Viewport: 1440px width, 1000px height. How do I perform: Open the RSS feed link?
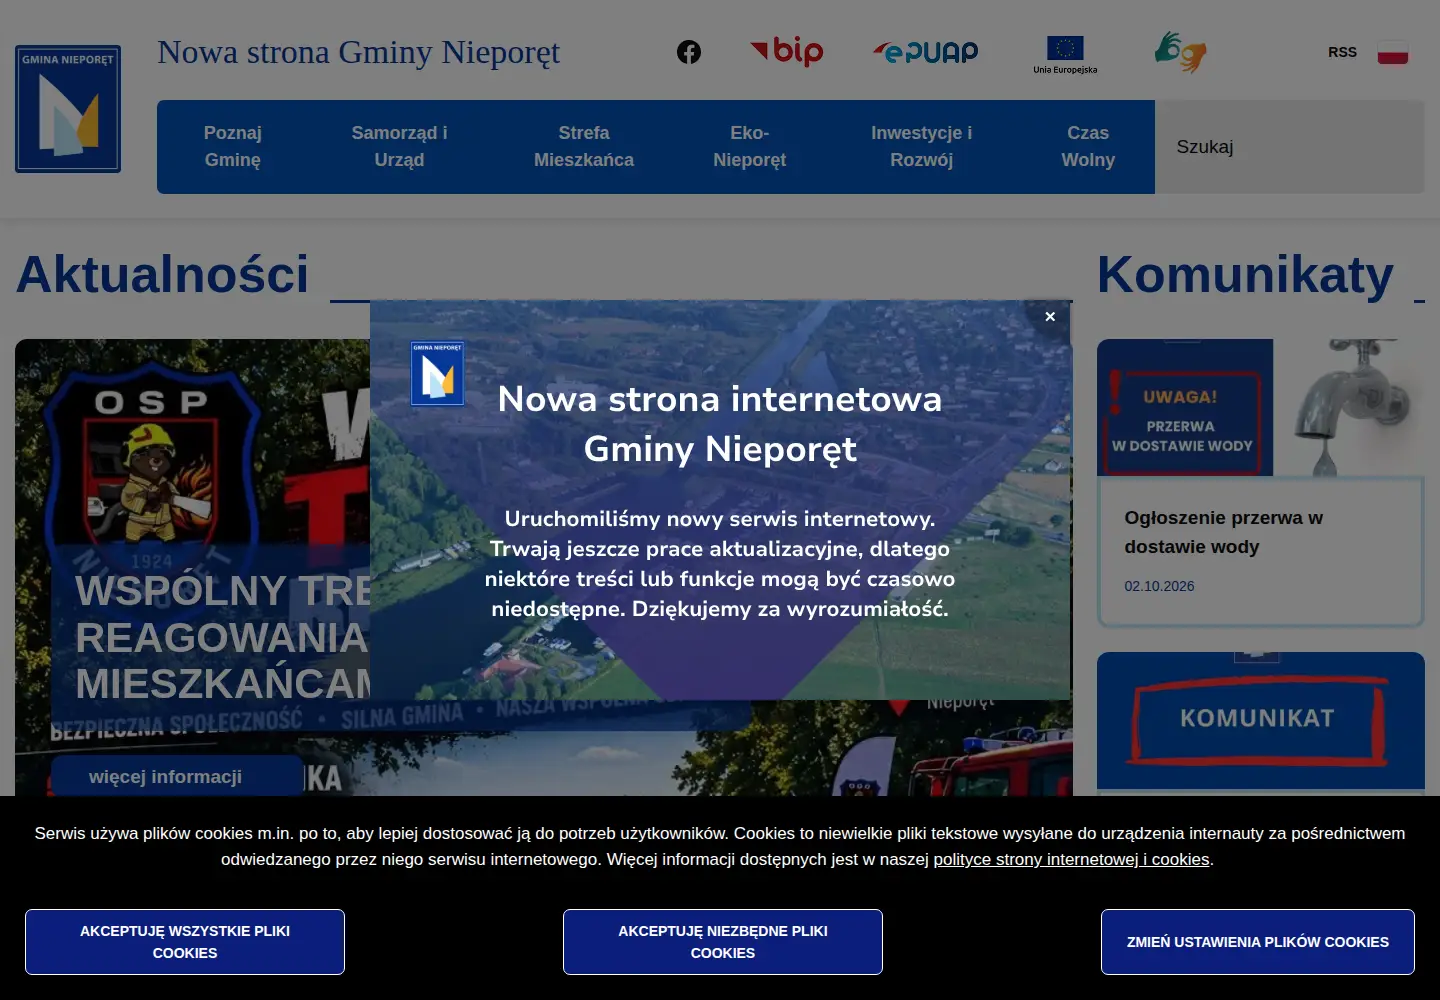click(x=1342, y=52)
